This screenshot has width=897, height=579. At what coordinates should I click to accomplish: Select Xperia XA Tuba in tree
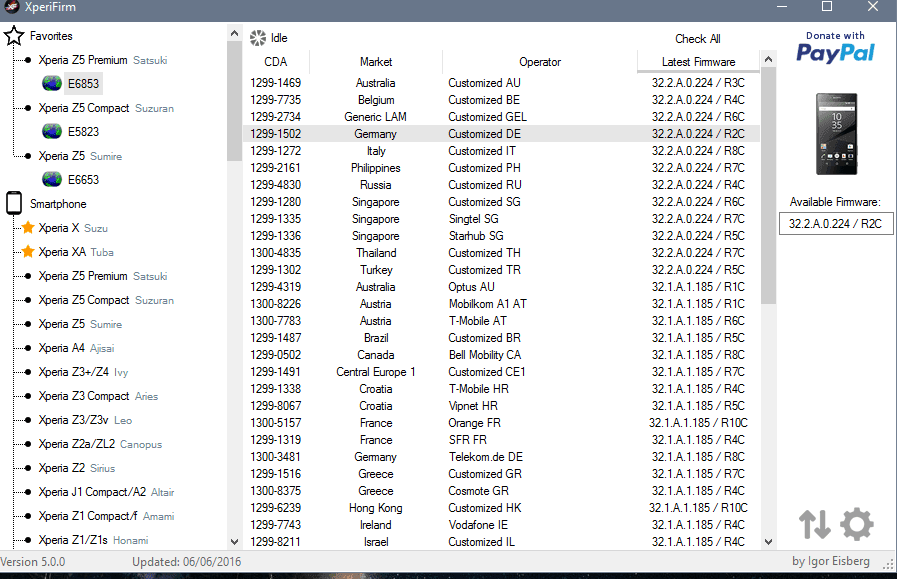click(x=76, y=252)
